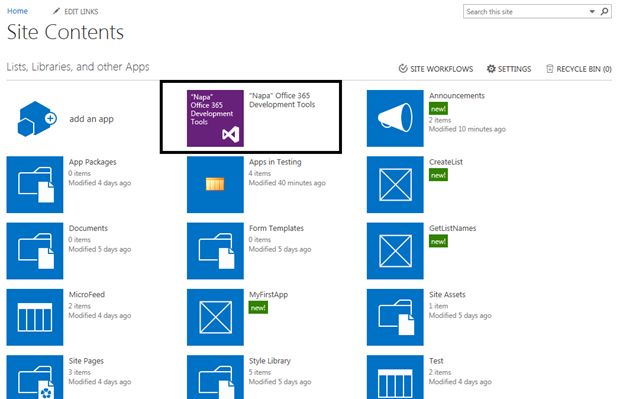Open RECYCLE BIN (0) link

click(x=584, y=69)
